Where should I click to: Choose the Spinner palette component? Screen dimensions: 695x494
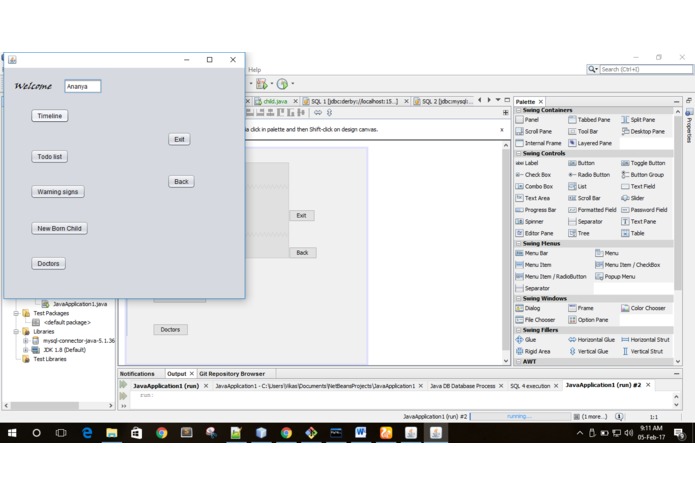click(x=529, y=221)
